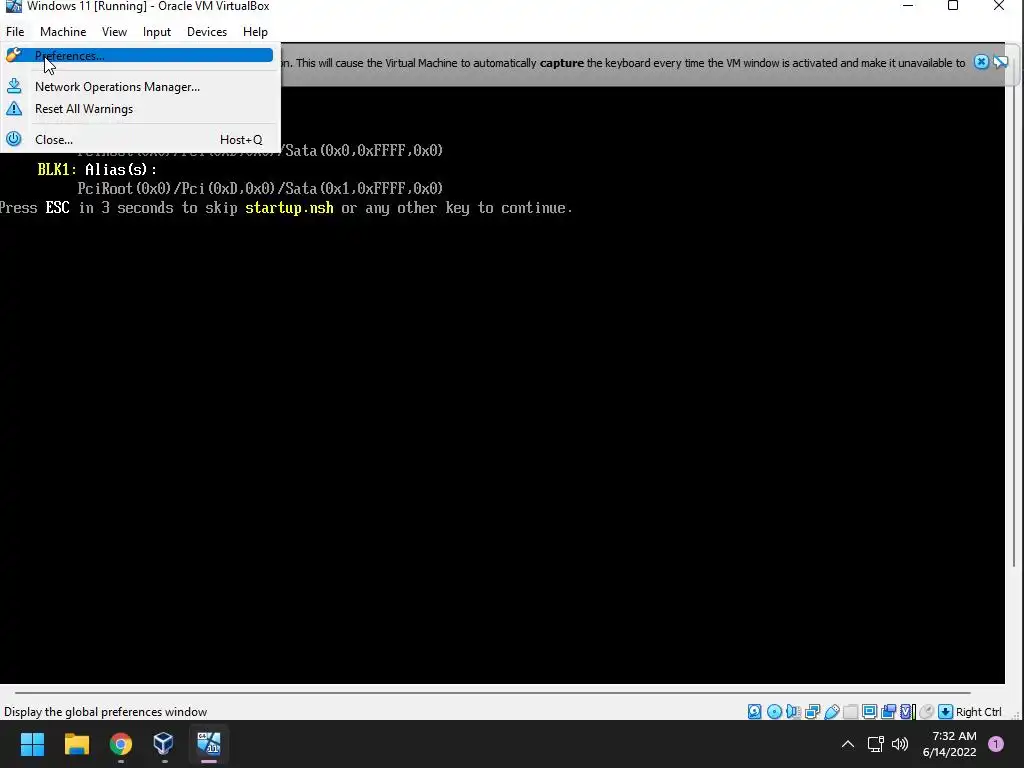1024x768 pixels.
Task: Open File Explorer from the taskbar
Action: 76,744
